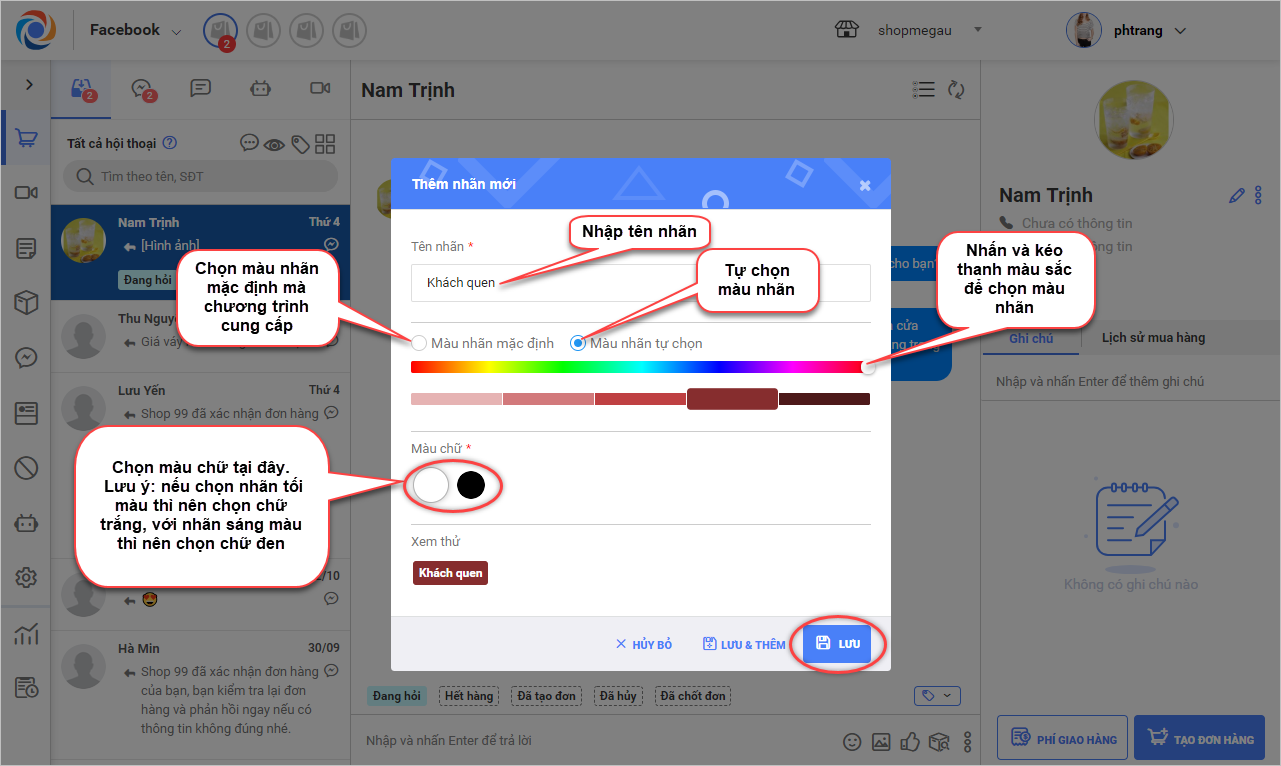
Task: Select the Màu nhãn mặc định radio button
Action: [419, 343]
